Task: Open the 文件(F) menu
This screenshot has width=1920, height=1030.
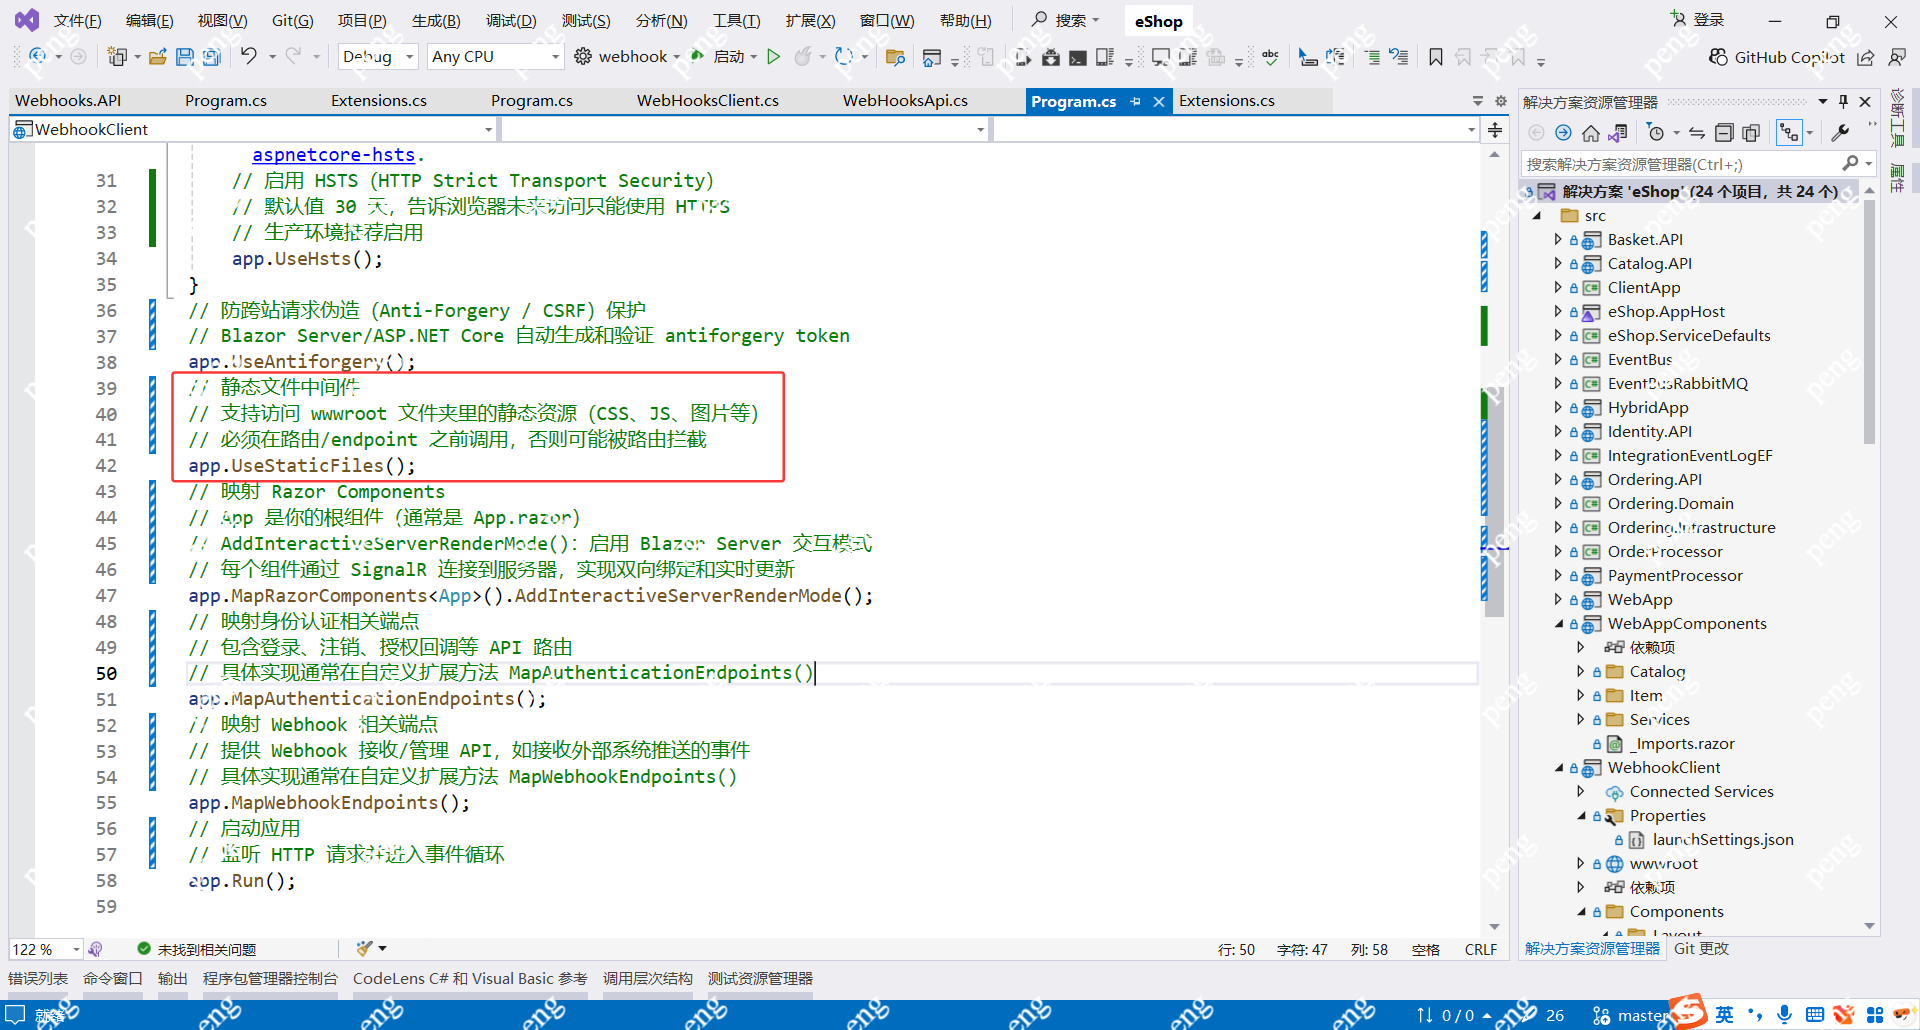Action: tap(77, 21)
